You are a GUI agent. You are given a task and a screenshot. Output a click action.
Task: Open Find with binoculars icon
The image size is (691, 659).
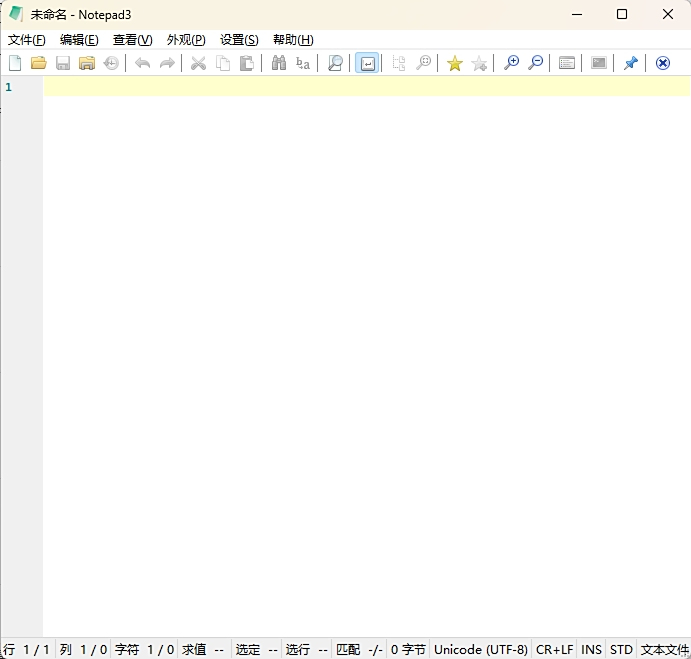pyautogui.click(x=279, y=63)
